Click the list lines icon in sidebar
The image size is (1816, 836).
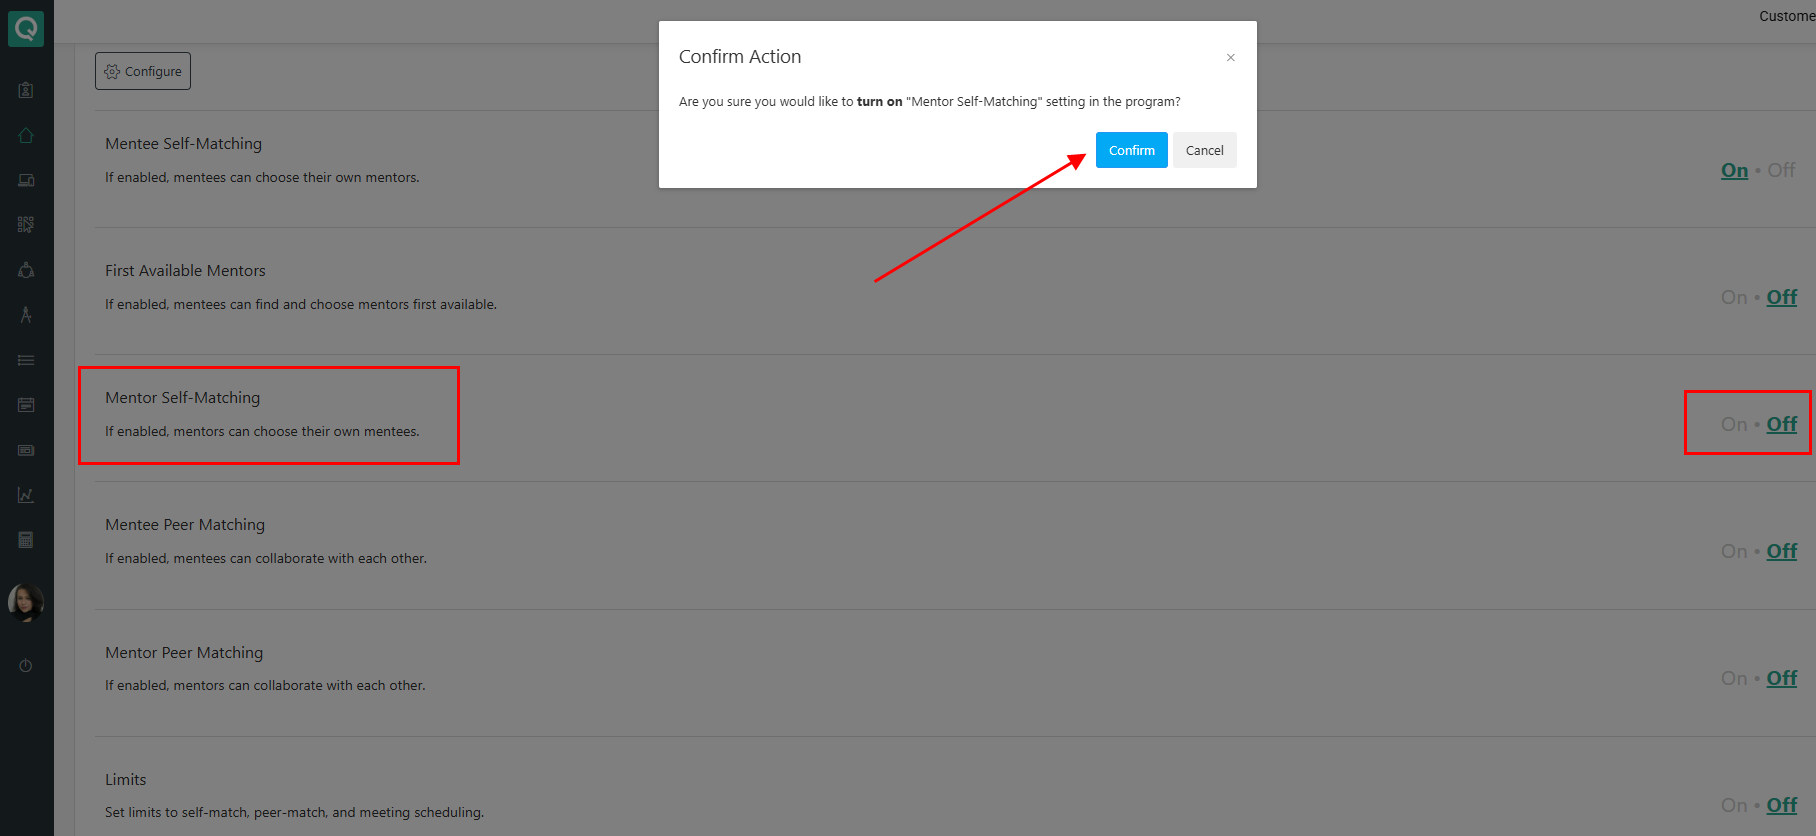point(26,360)
